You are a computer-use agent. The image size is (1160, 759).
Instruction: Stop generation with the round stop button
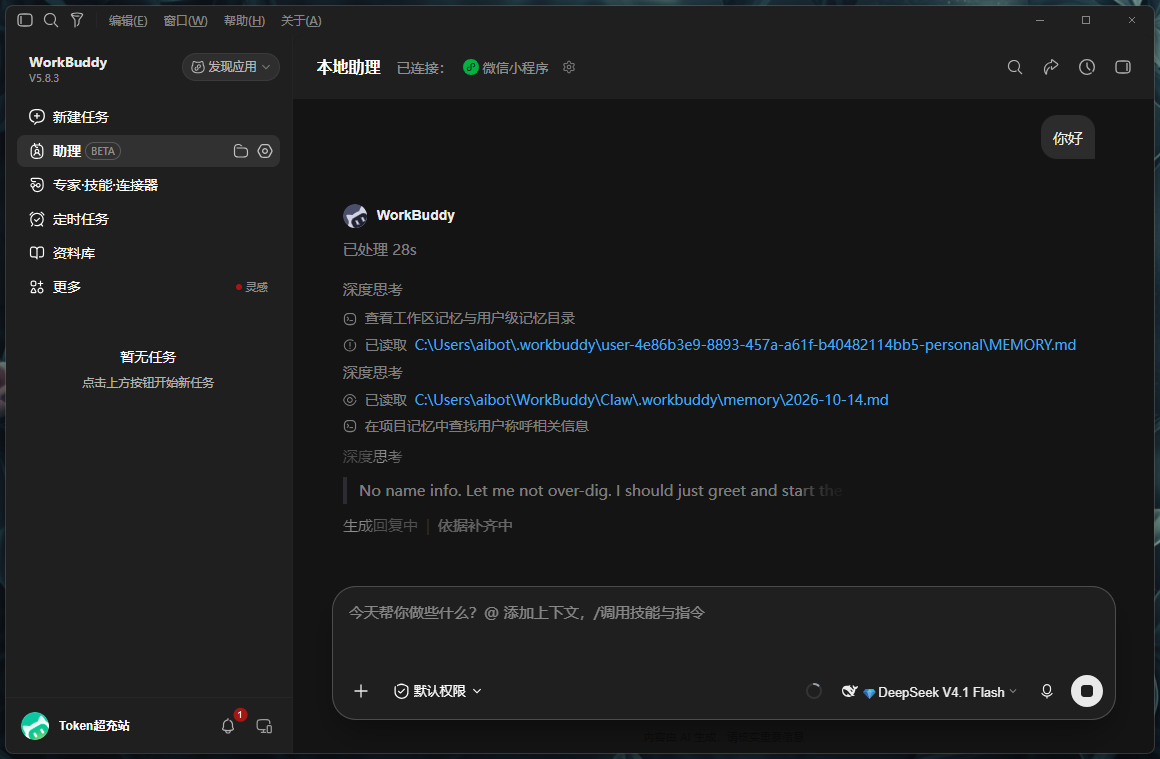point(1087,691)
